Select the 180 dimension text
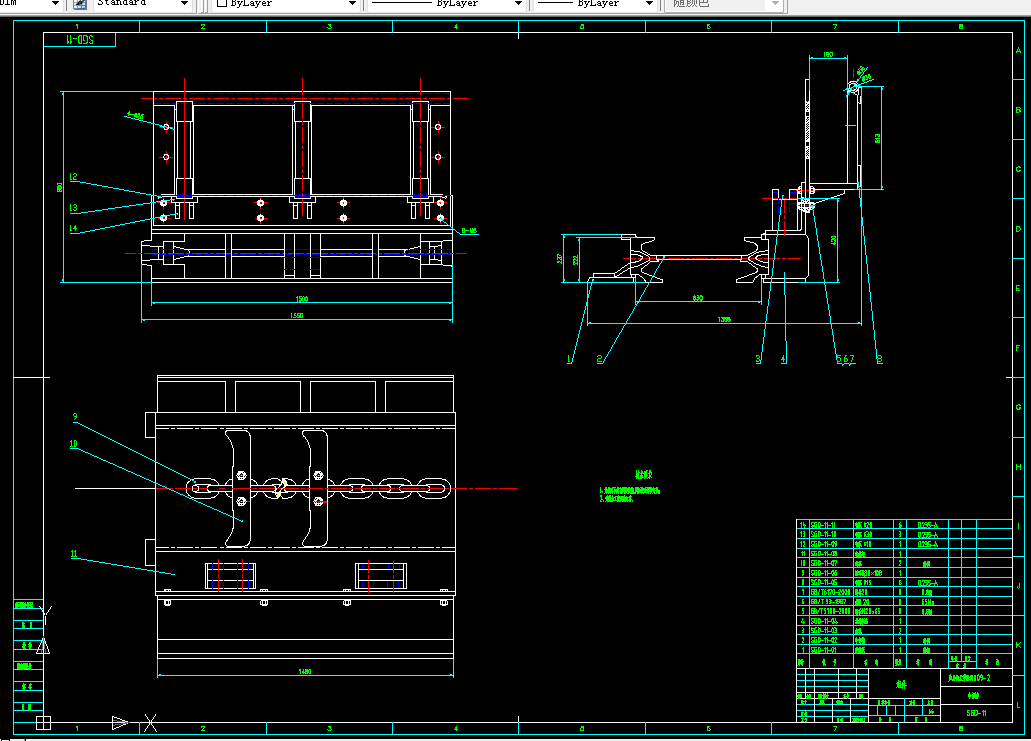The image size is (1031, 741). point(828,55)
